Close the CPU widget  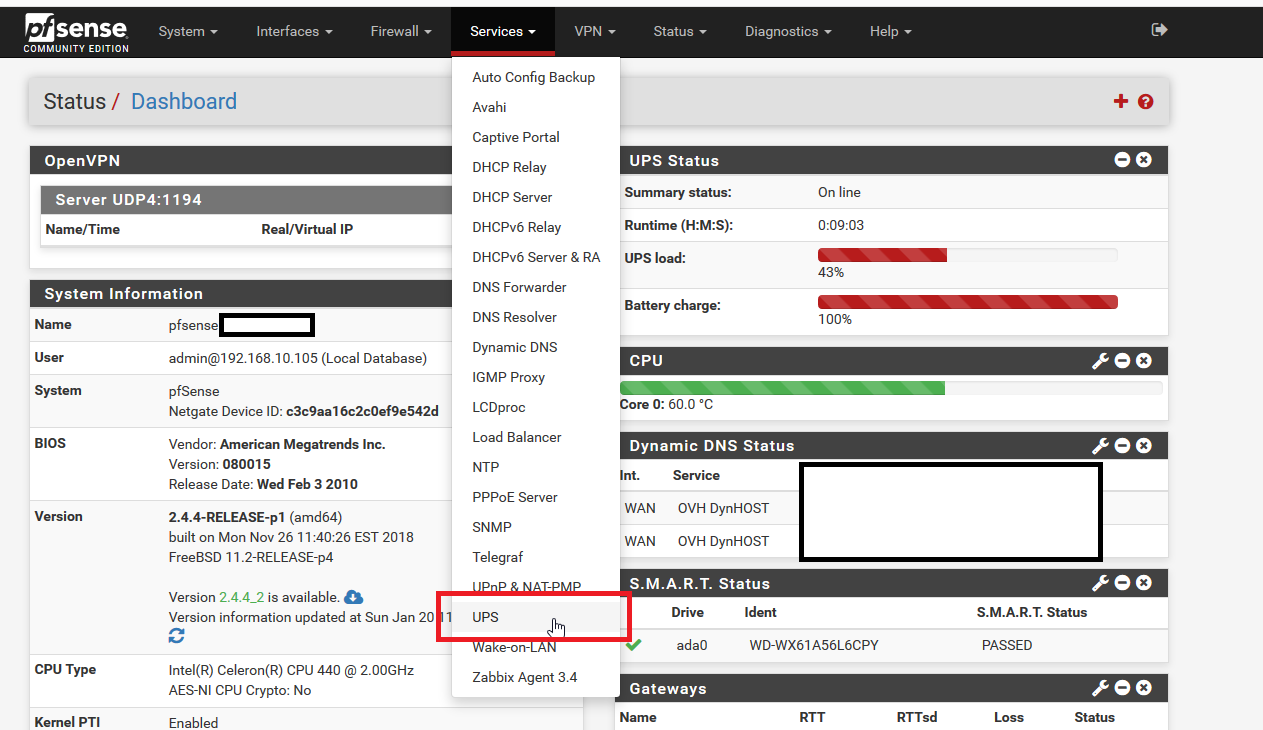(1144, 361)
